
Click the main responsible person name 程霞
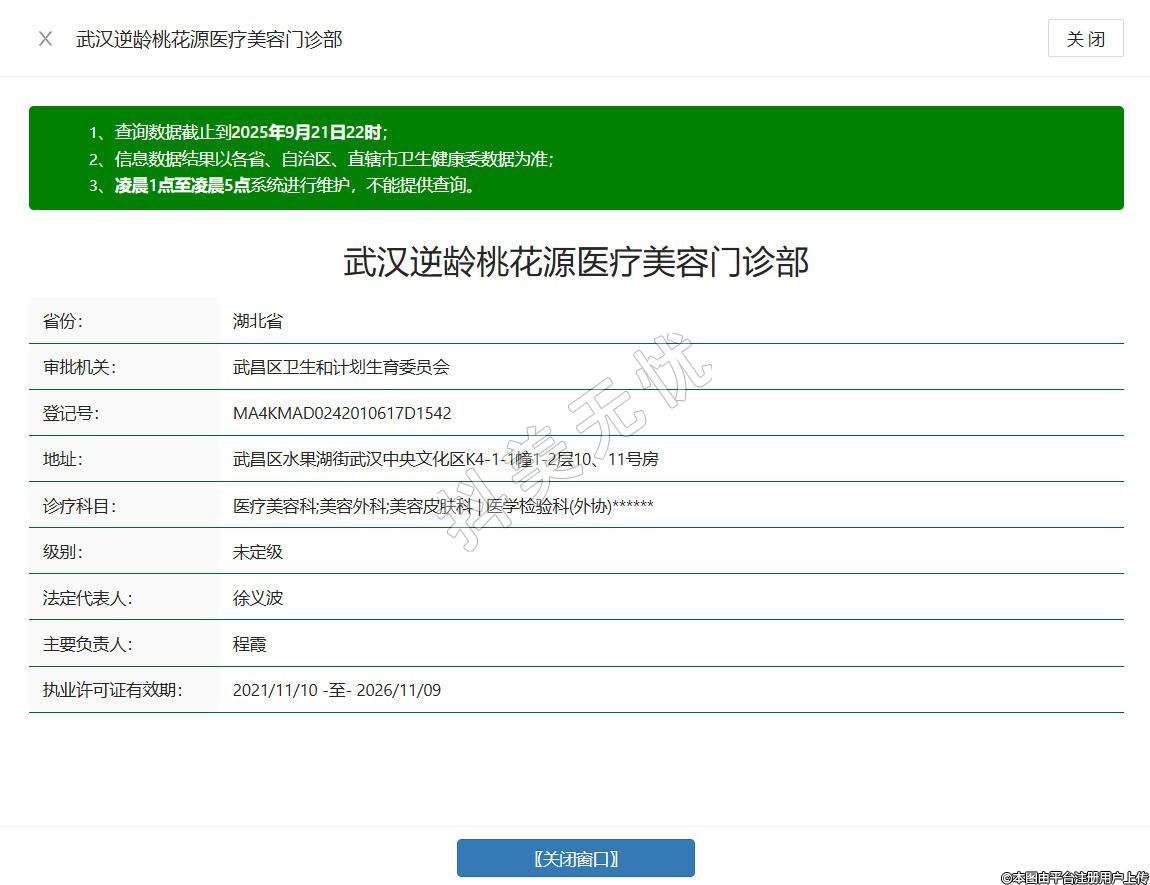coord(250,644)
